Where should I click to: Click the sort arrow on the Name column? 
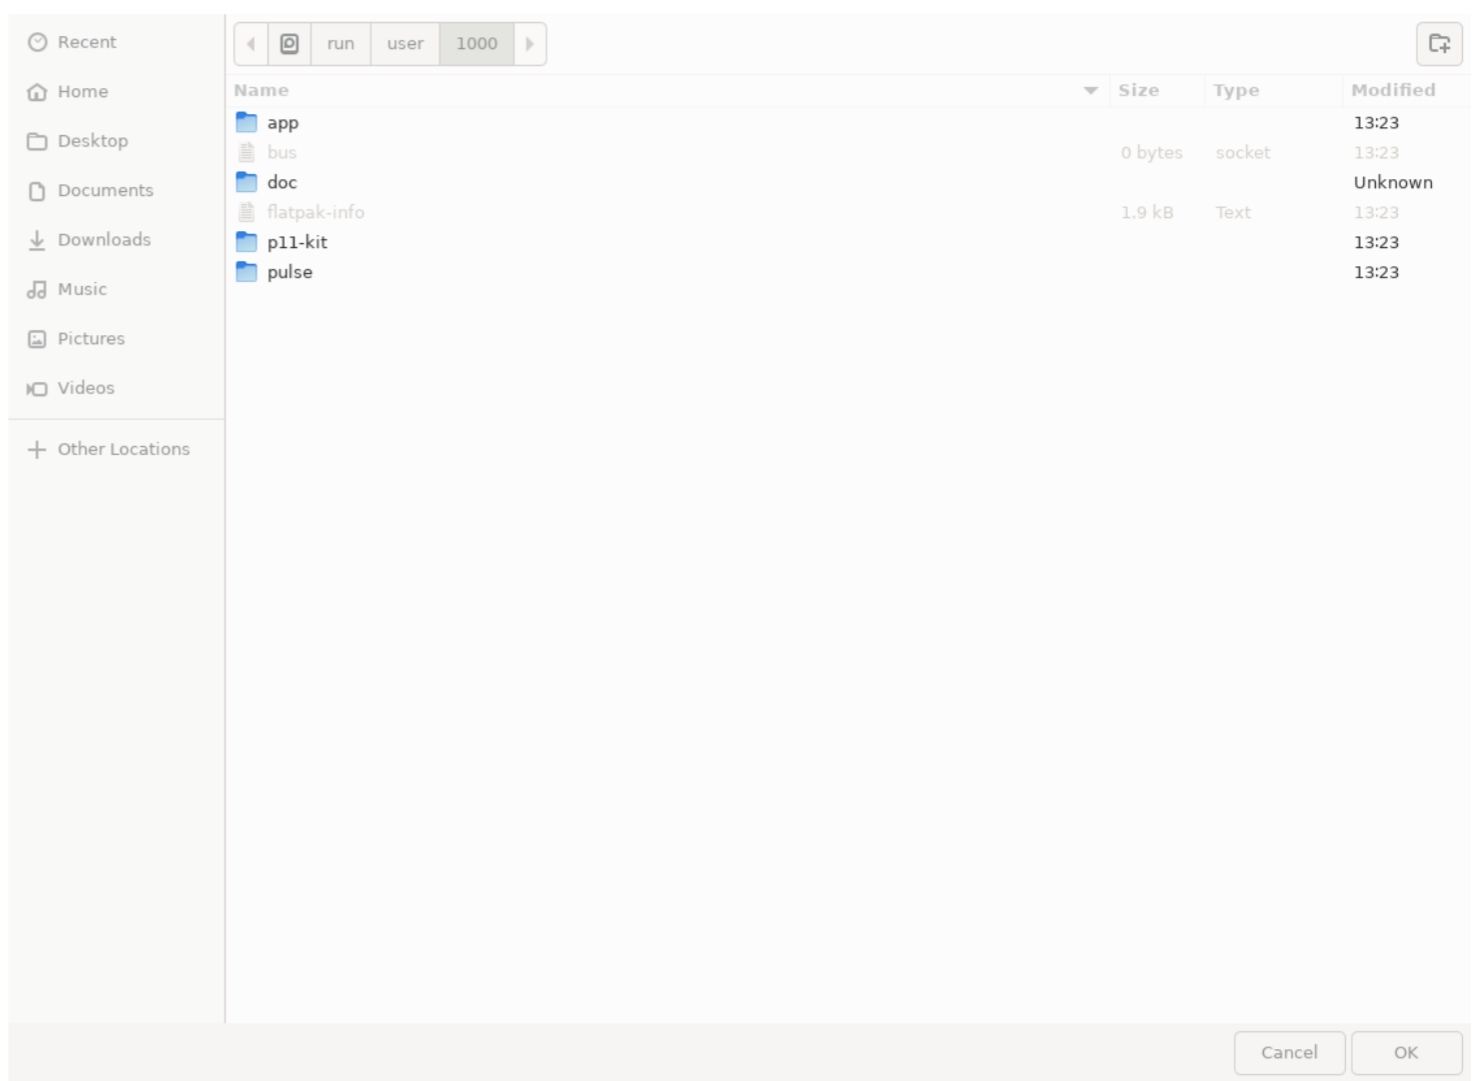[1090, 90]
